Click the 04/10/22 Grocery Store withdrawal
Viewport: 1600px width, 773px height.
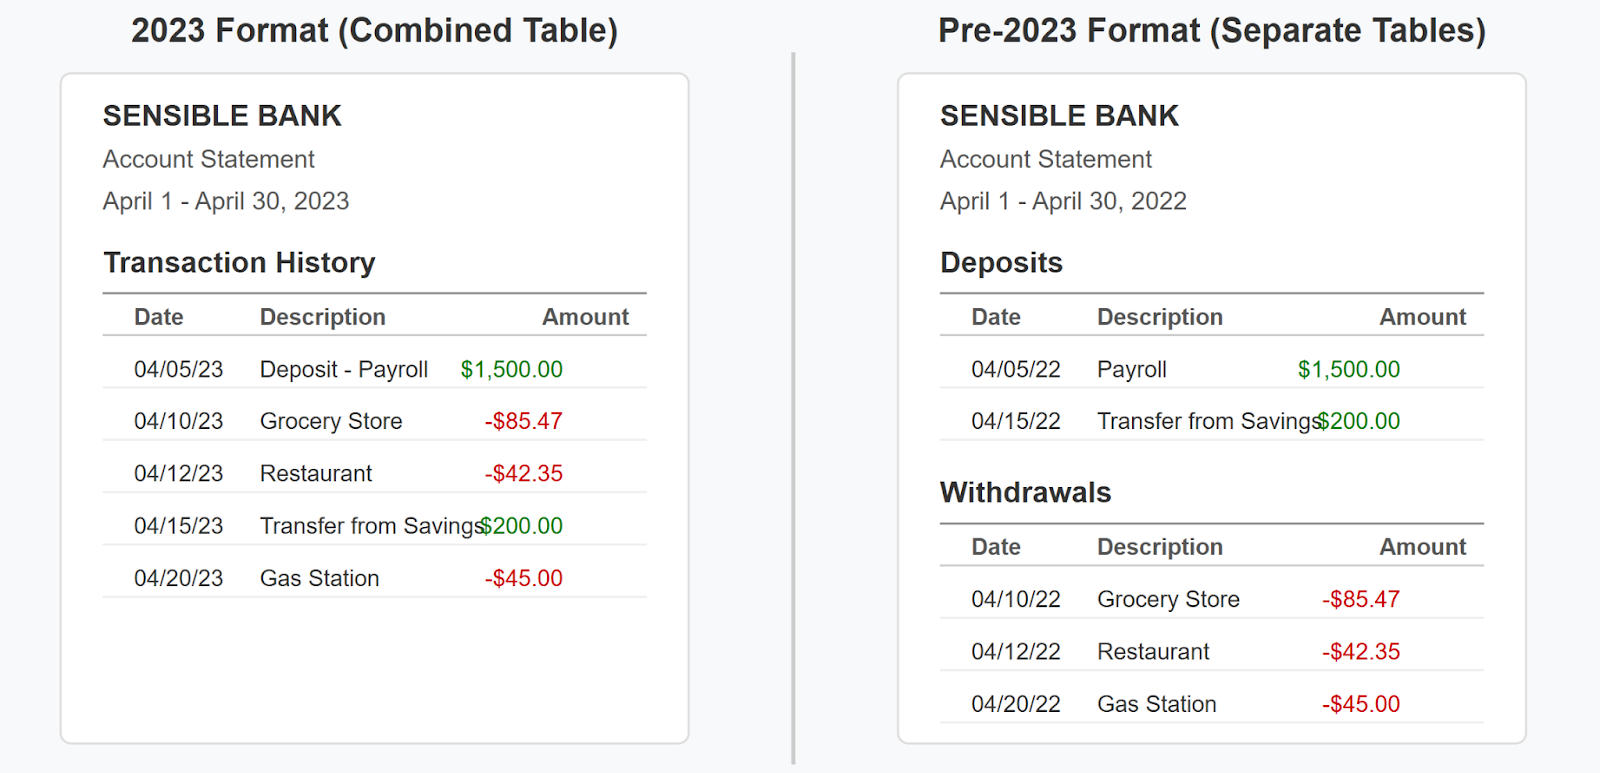tap(1212, 599)
